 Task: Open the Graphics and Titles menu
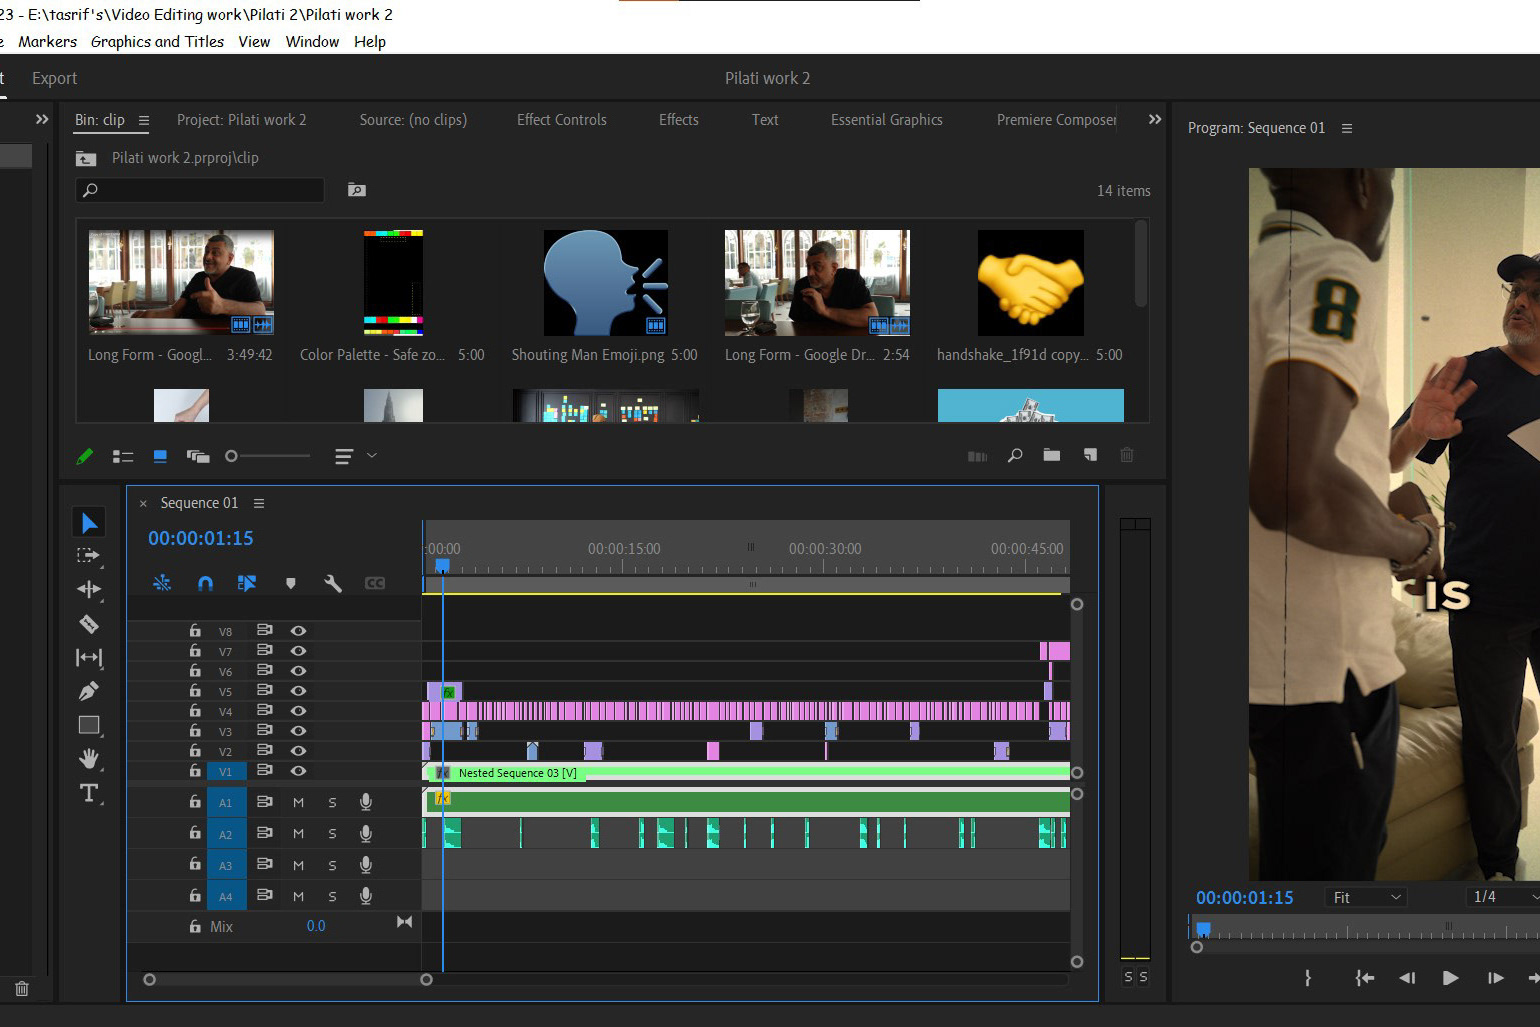coord(157,41)
